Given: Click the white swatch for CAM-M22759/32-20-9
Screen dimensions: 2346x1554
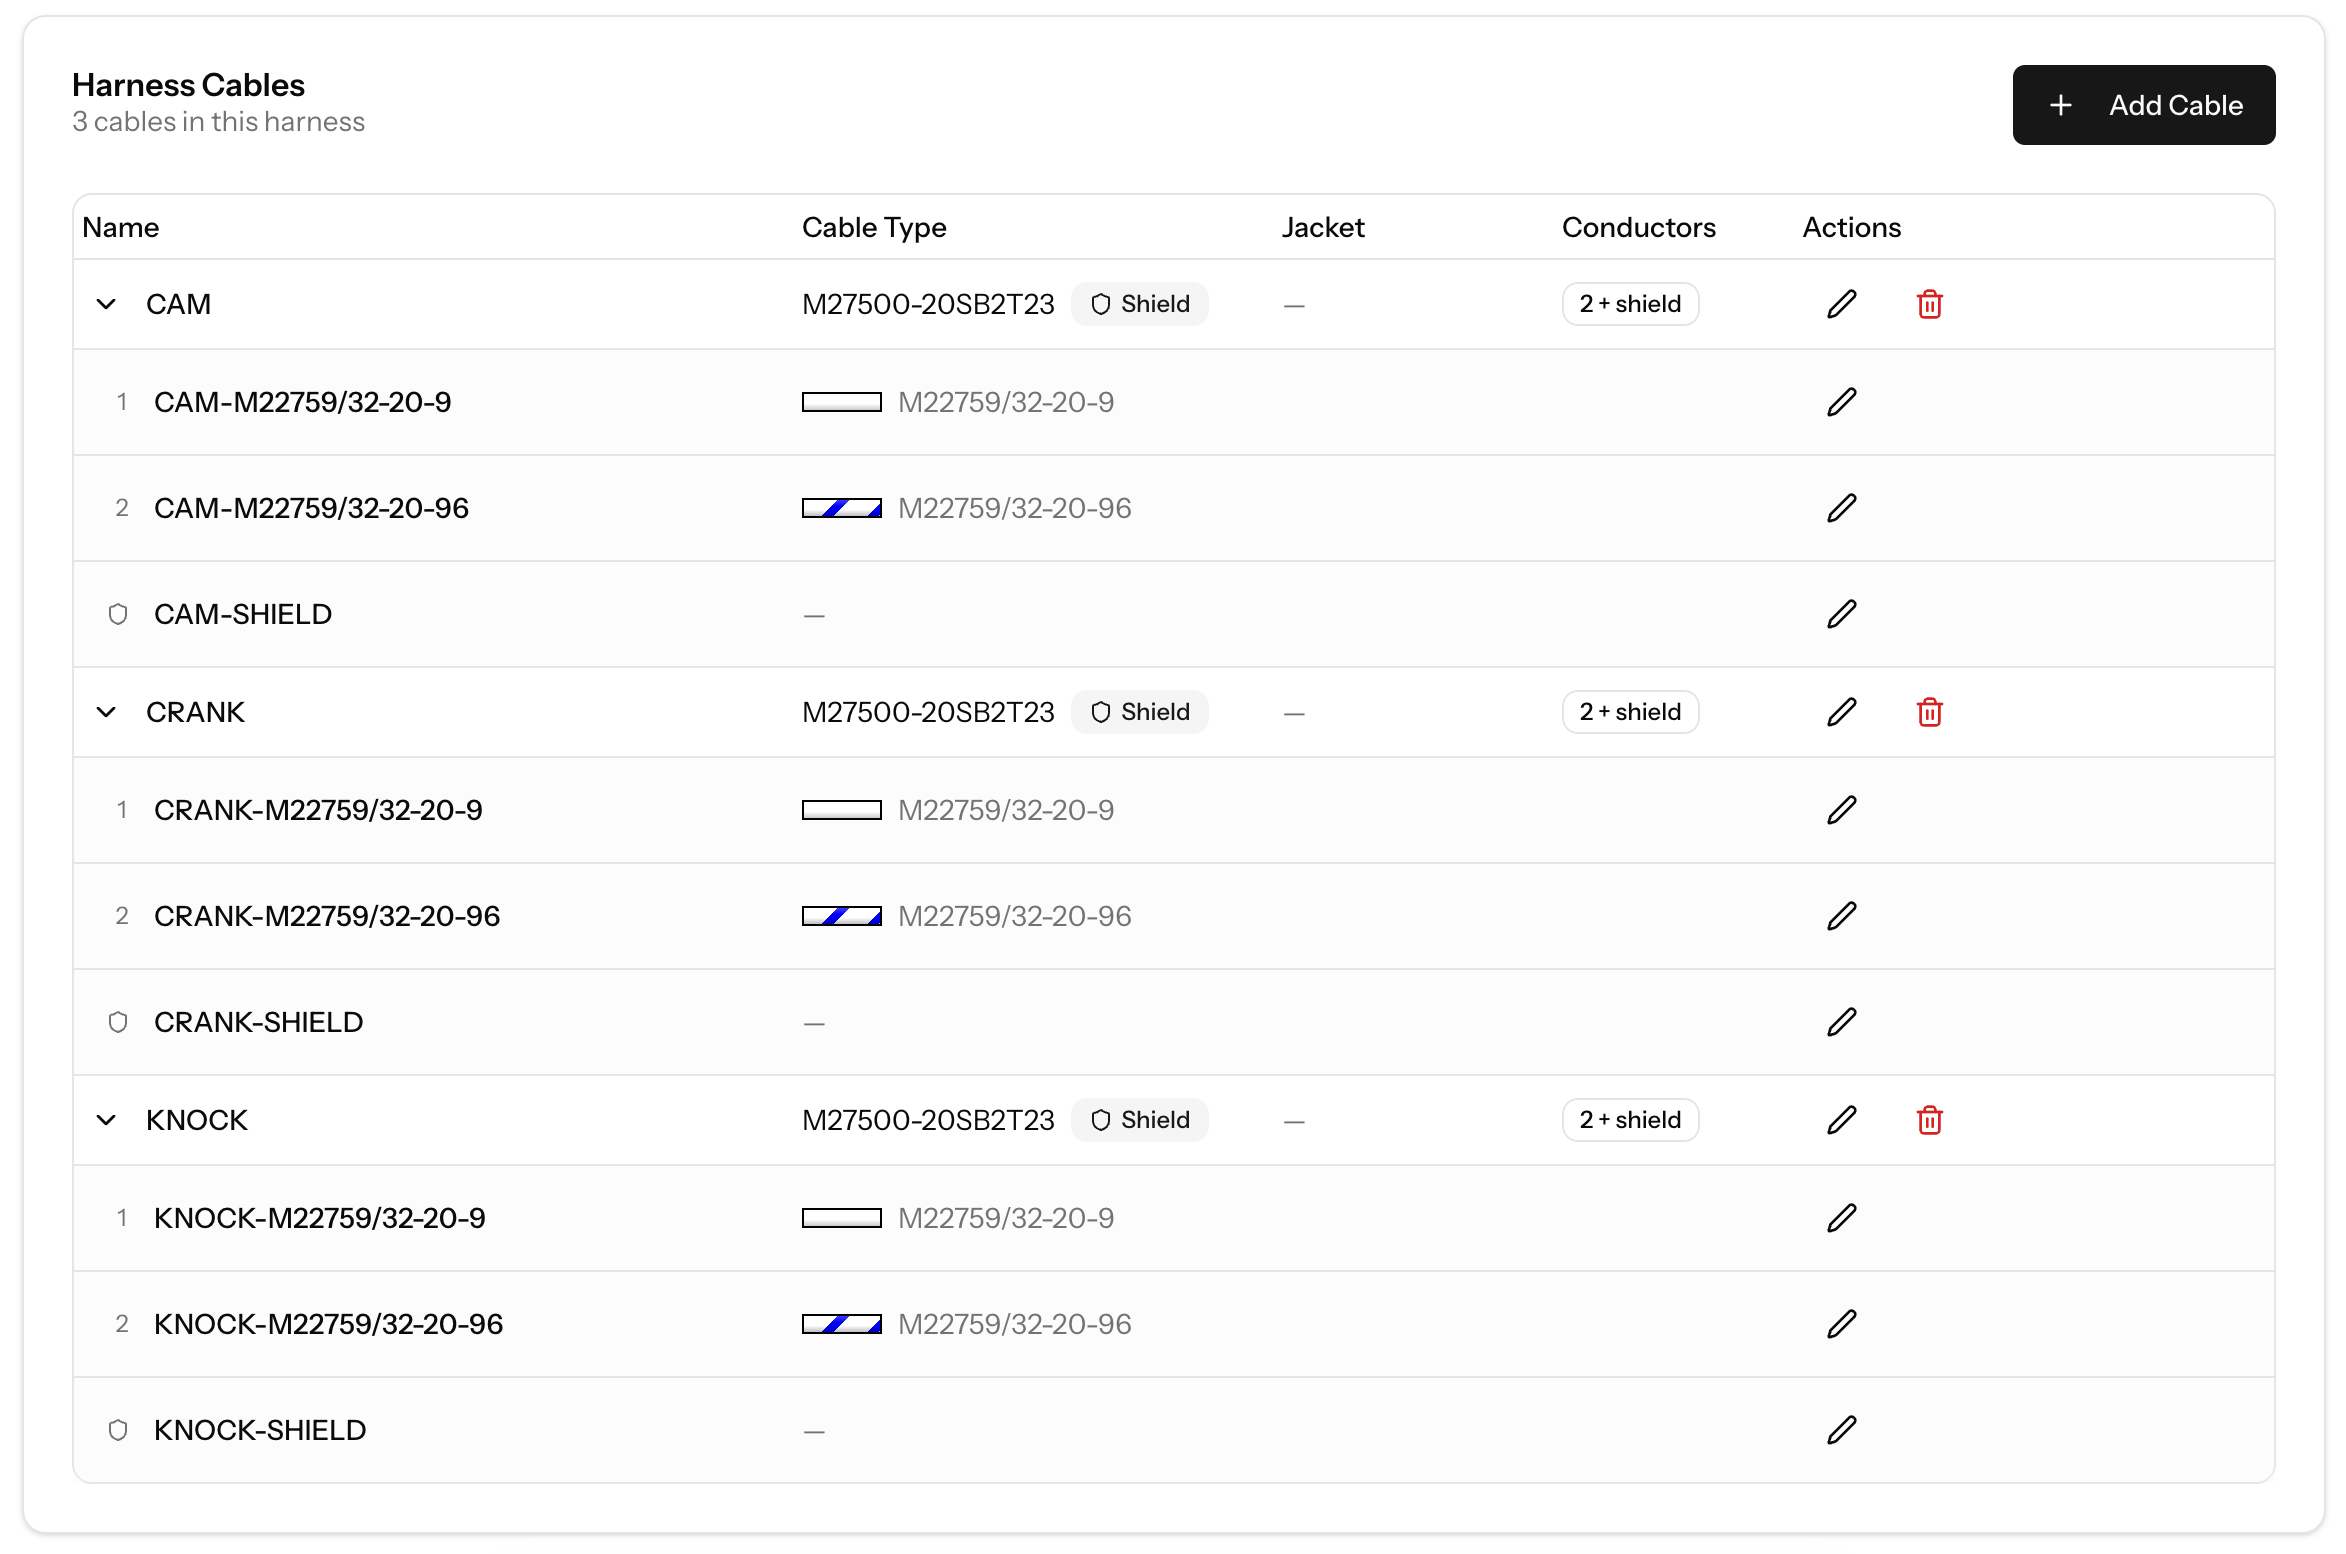Looking at the screenshot, I should coord(842,402).
